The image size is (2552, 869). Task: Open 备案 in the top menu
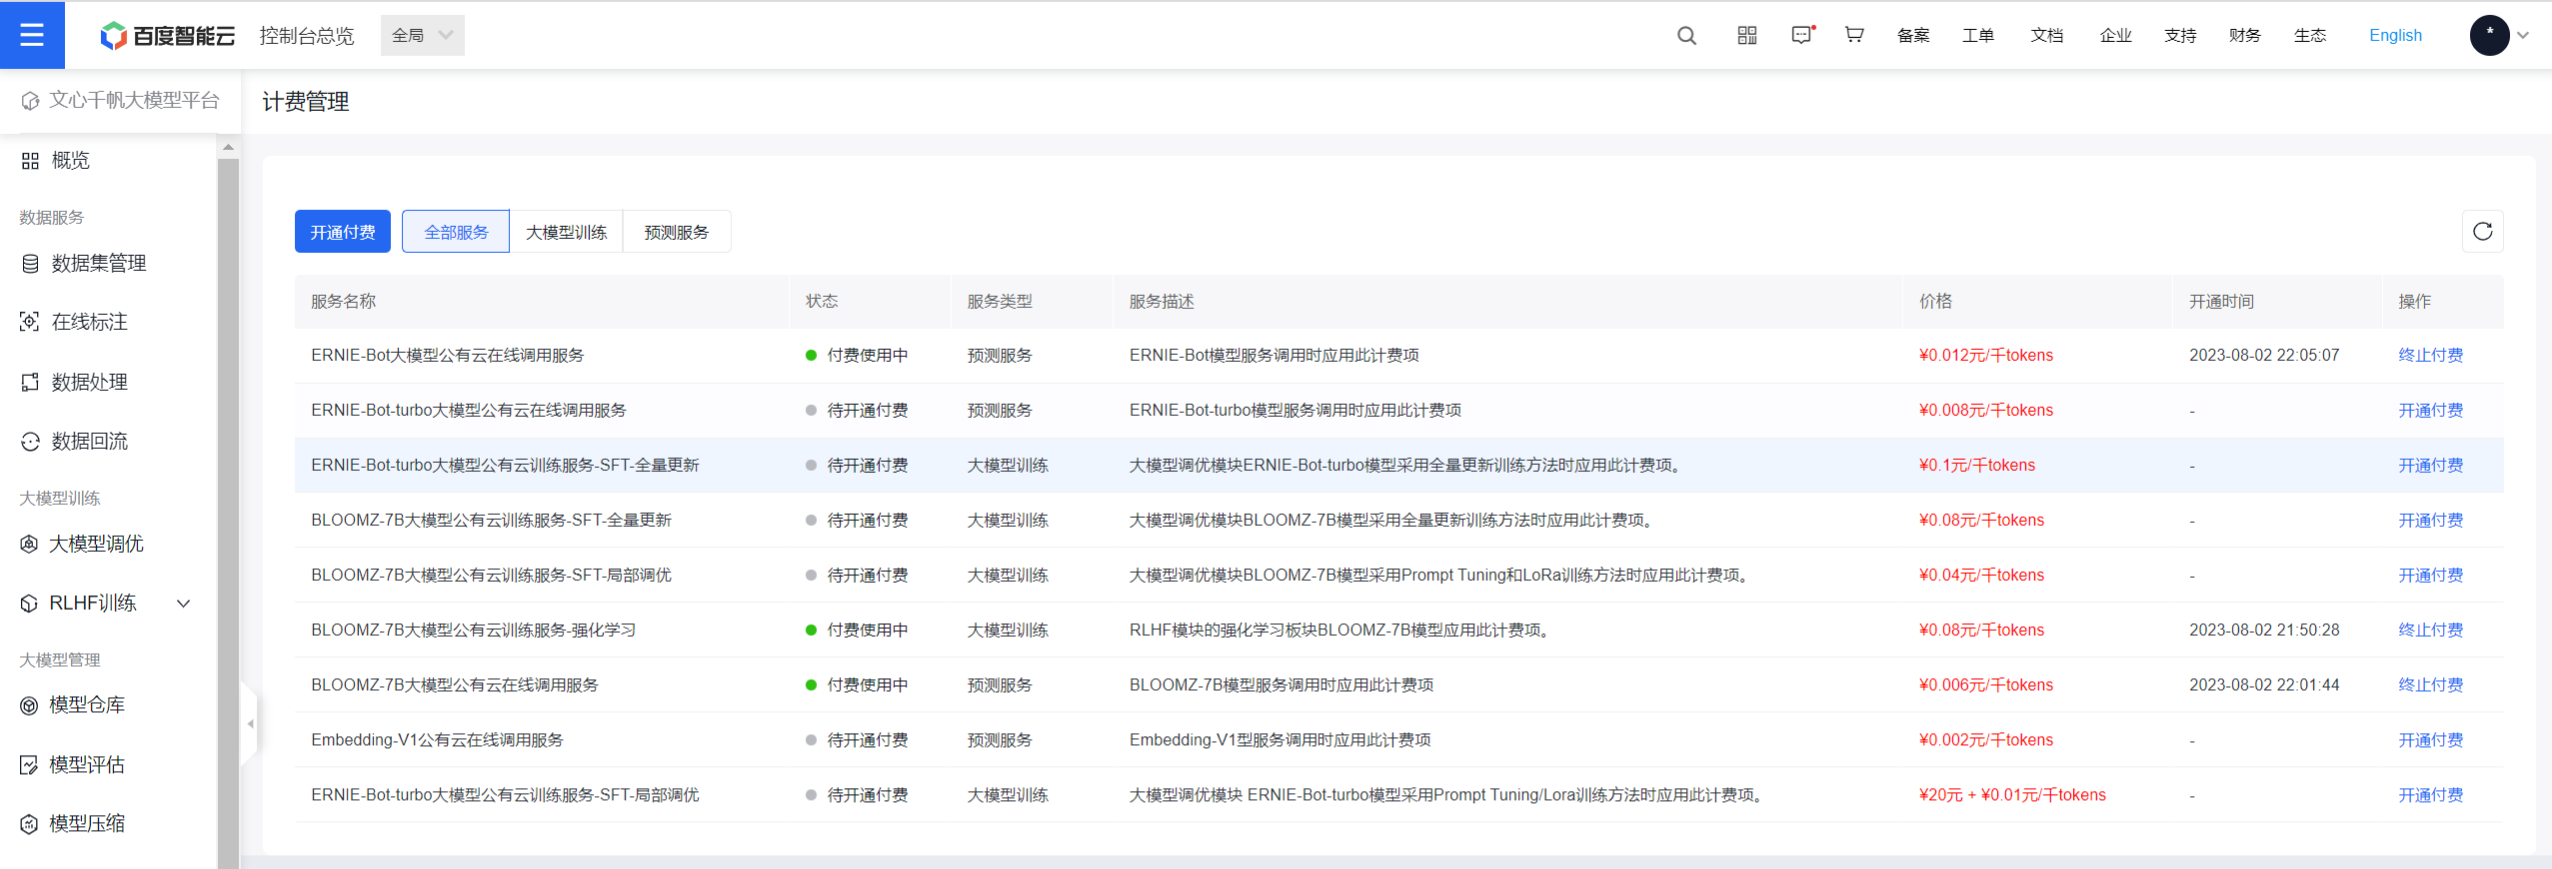click(1913, 35)
